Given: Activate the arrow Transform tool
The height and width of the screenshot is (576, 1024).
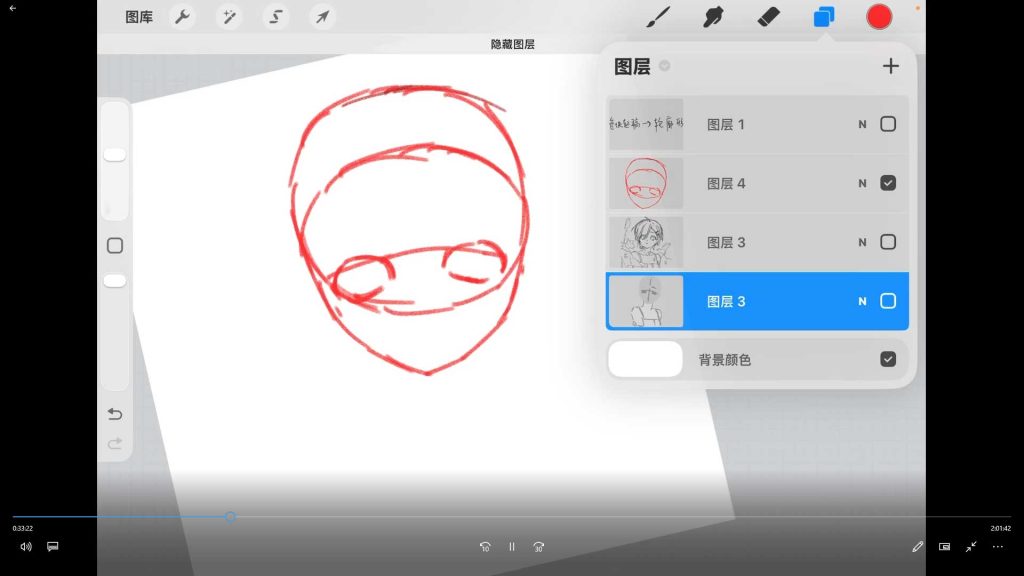Looking at the screenshot, I should point(323,17).
